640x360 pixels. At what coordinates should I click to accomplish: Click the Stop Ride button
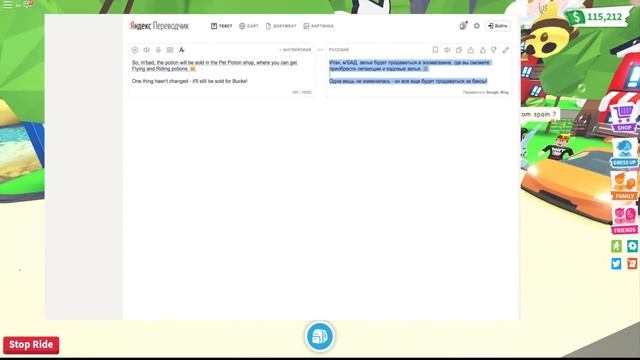point(31,345)
